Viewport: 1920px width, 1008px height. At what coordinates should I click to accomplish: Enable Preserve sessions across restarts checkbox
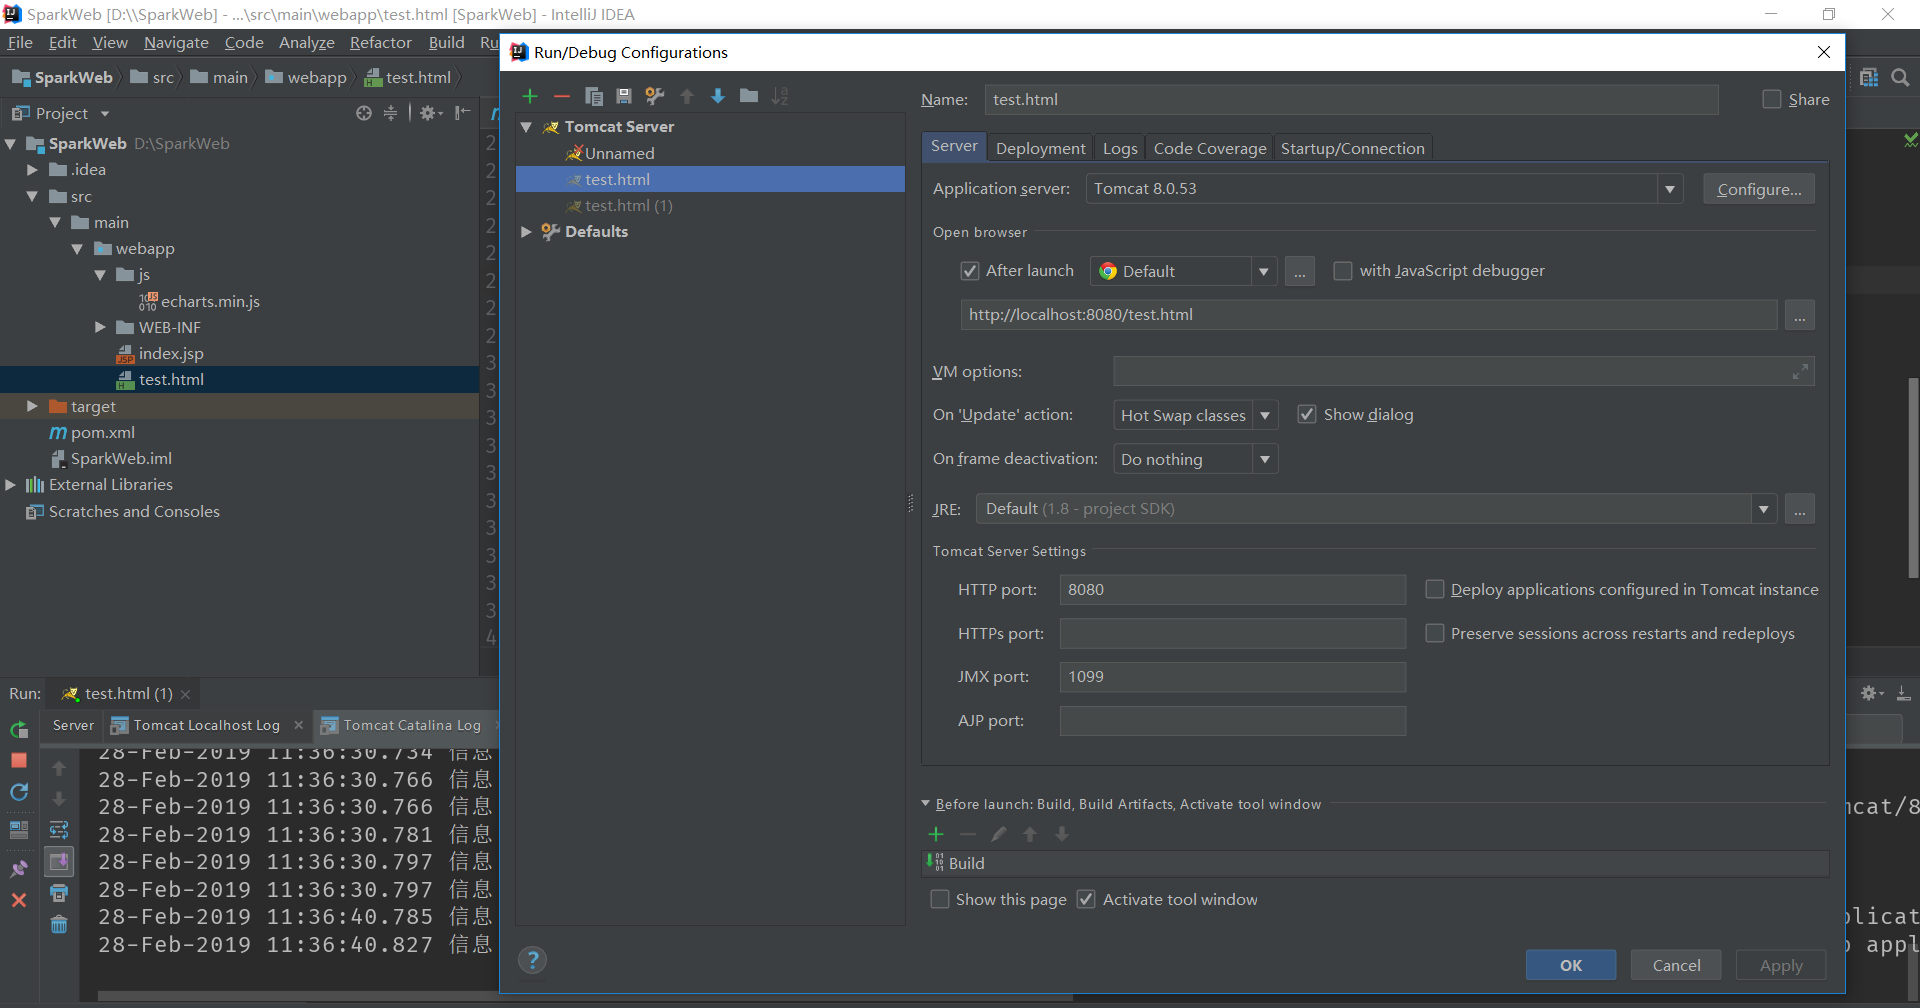[x=1435, y=633]
